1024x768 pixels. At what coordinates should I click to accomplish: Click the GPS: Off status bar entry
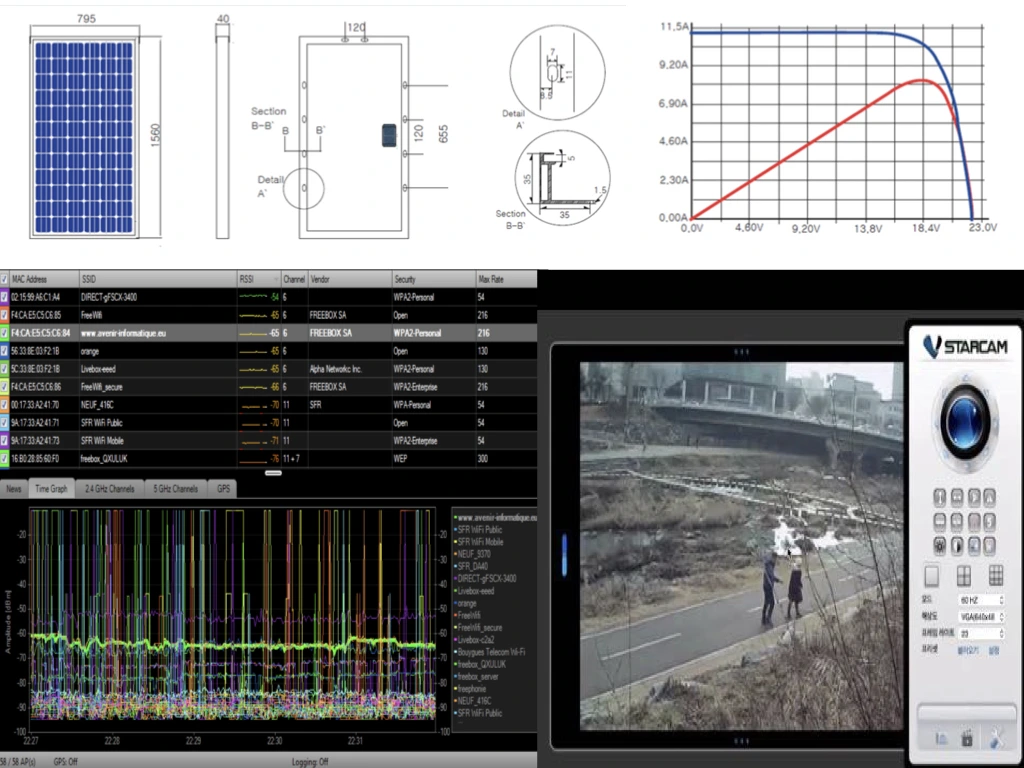point(66,762)
